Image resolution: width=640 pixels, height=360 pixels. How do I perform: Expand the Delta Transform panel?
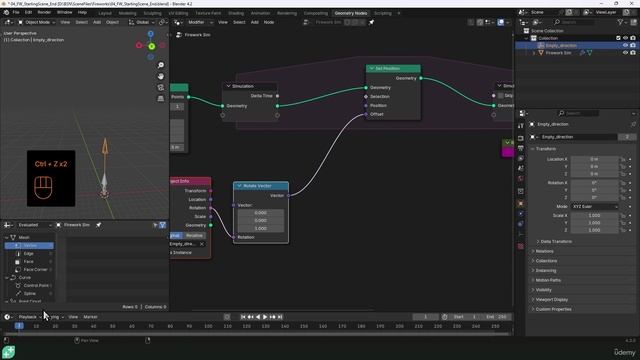(556, 242)
